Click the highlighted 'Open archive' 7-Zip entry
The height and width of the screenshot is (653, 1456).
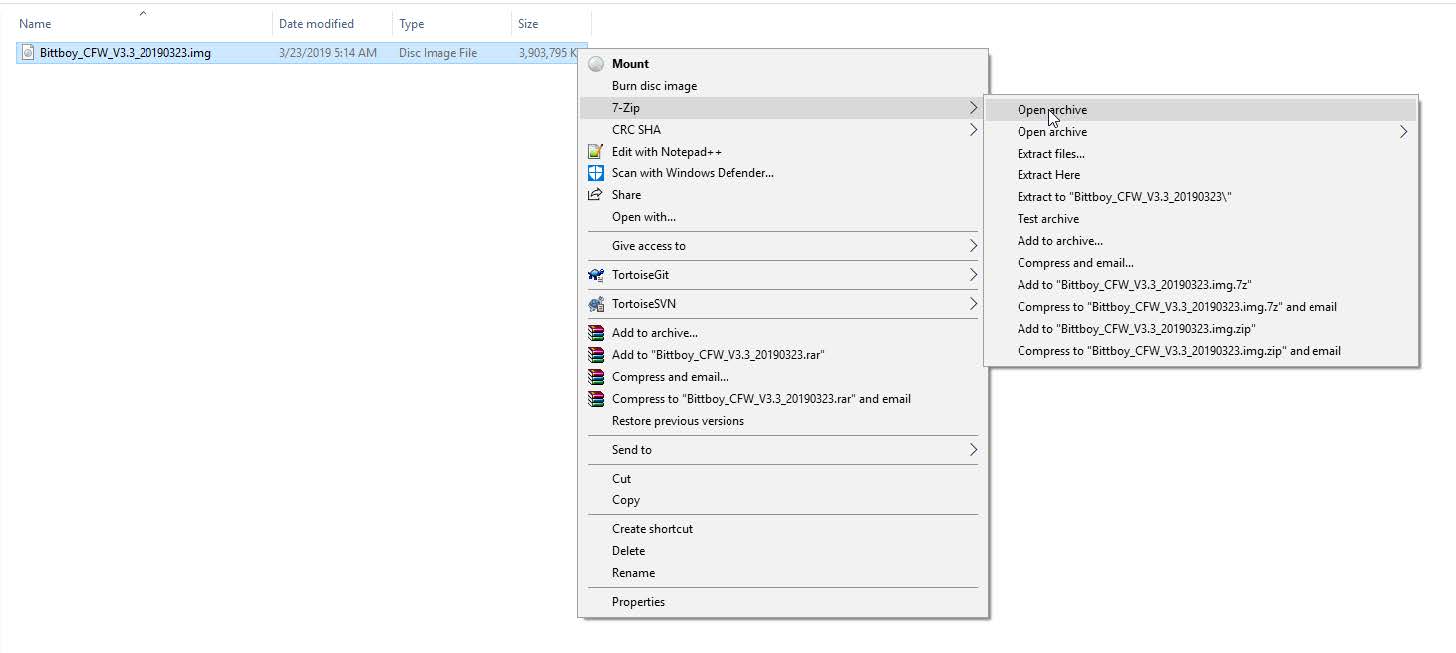pyautogui.click(x=1201, y=110)
